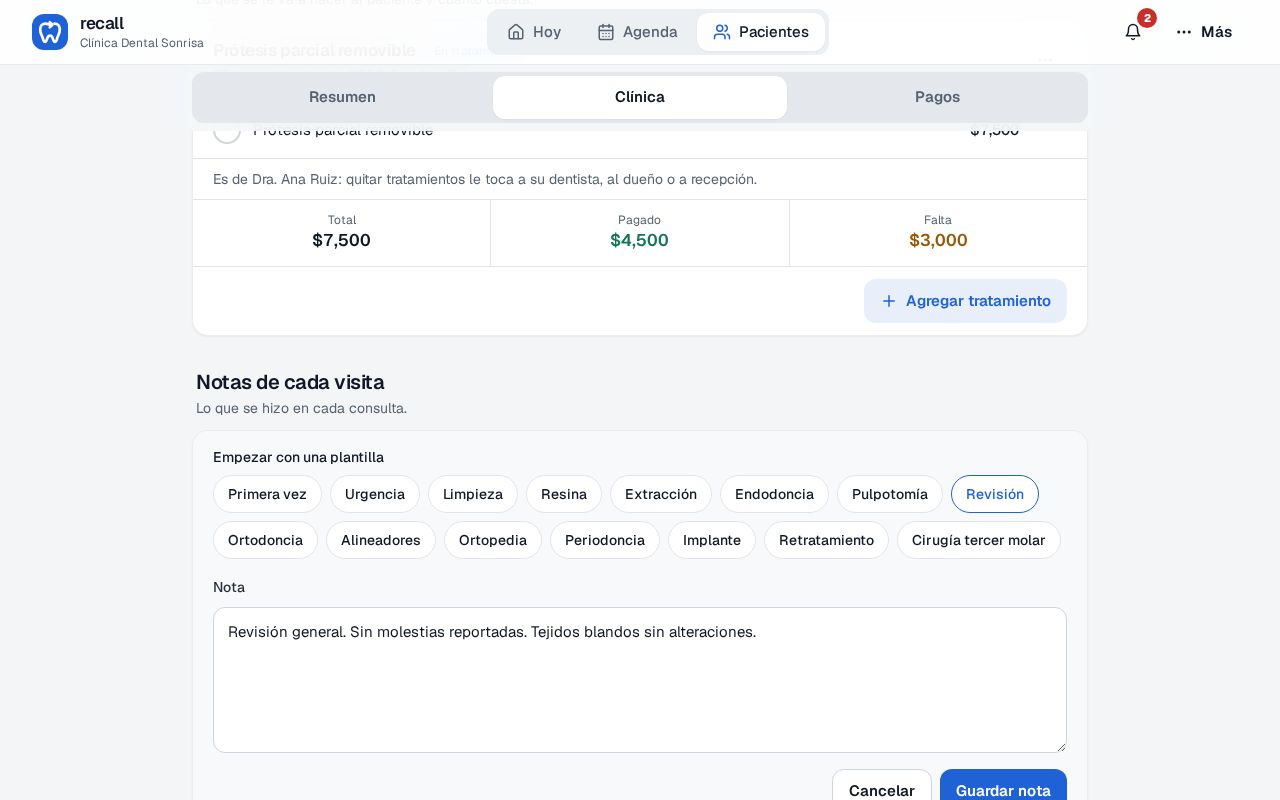Select the Retratamiento template
Image resolution: width=1280 pixels, height=800 pixels.
pyautogui.click(x=826, y=540)
